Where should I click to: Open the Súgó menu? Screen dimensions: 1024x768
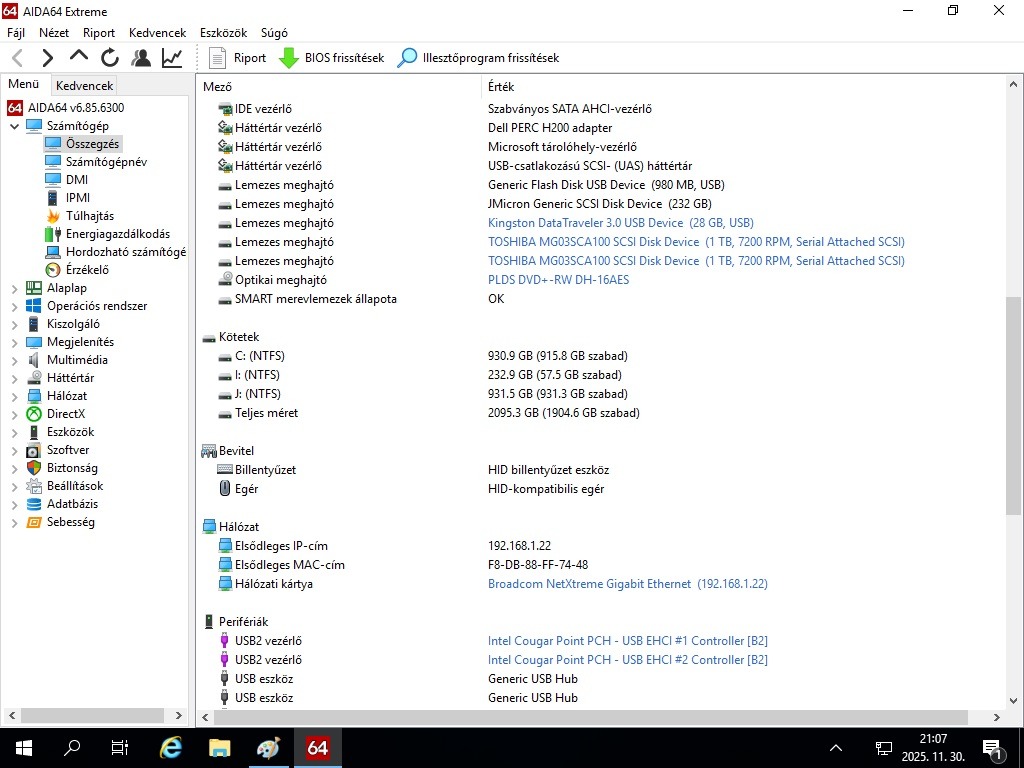274,33
